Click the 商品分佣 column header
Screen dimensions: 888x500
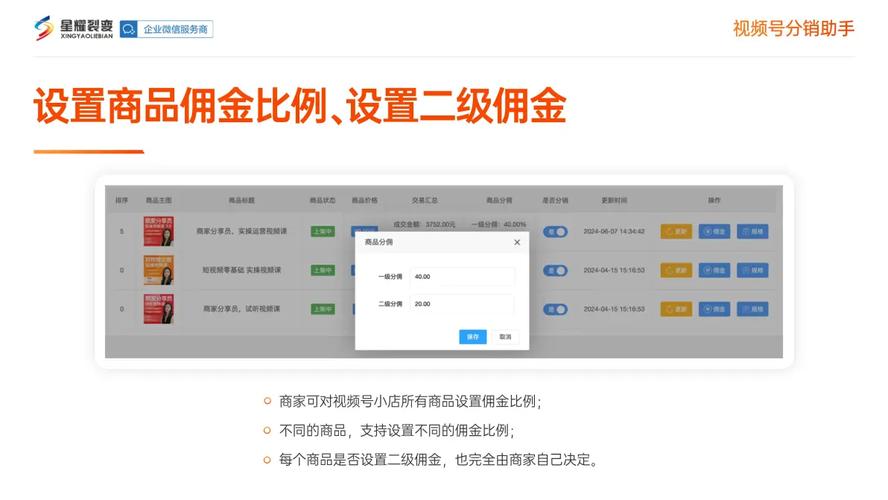click(499, 200)
